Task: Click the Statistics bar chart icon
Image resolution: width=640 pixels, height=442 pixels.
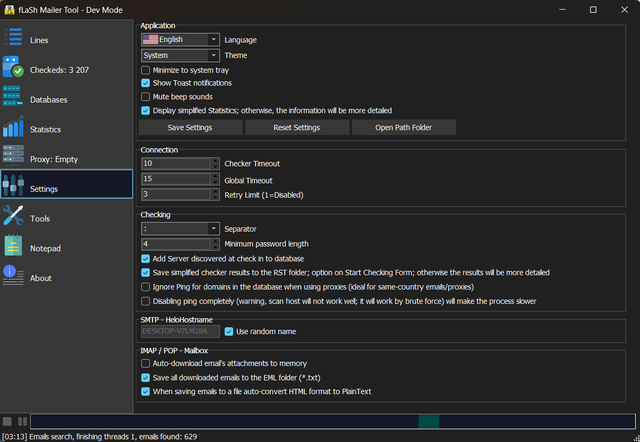Action: click(13, 126)
